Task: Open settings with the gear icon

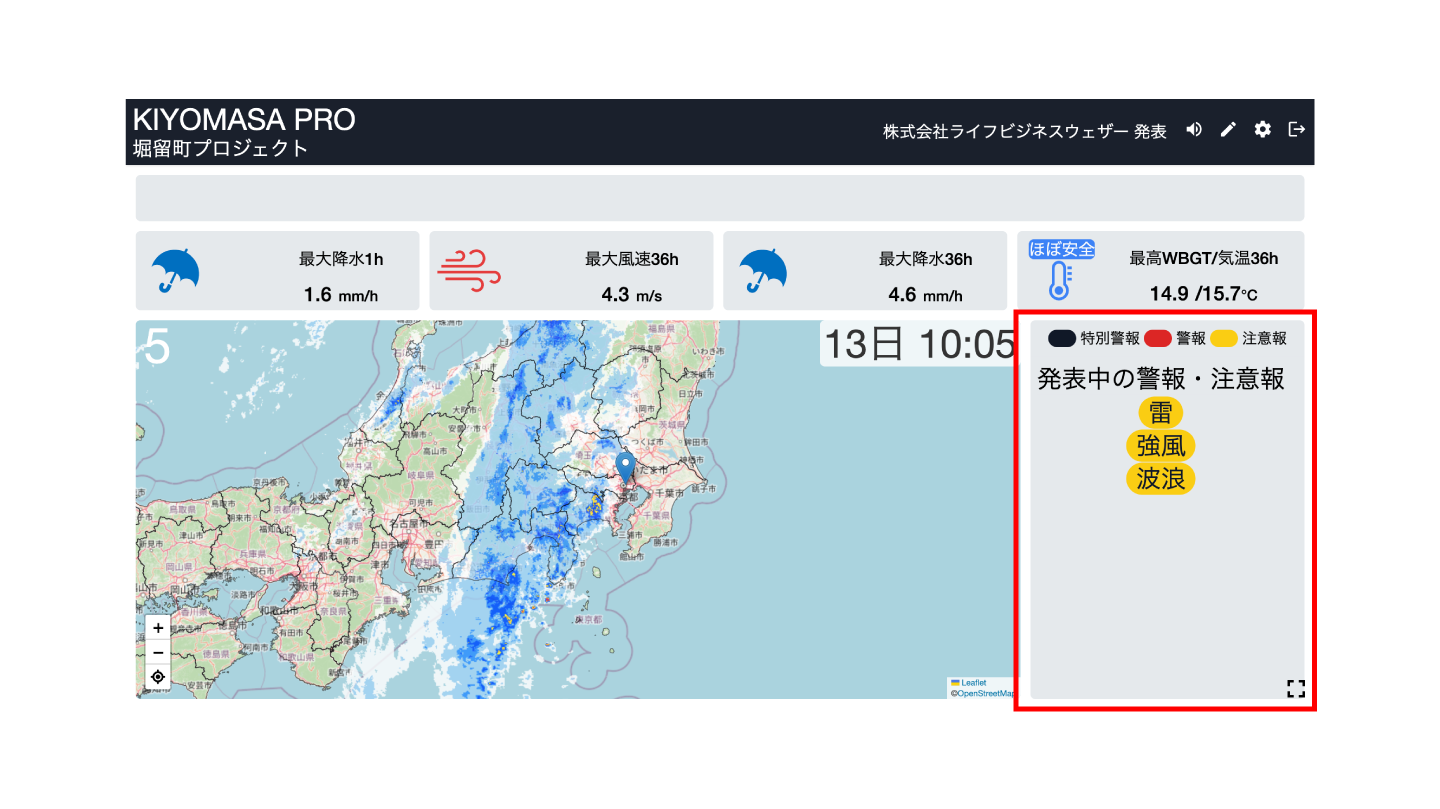Action: (1263, 130)
